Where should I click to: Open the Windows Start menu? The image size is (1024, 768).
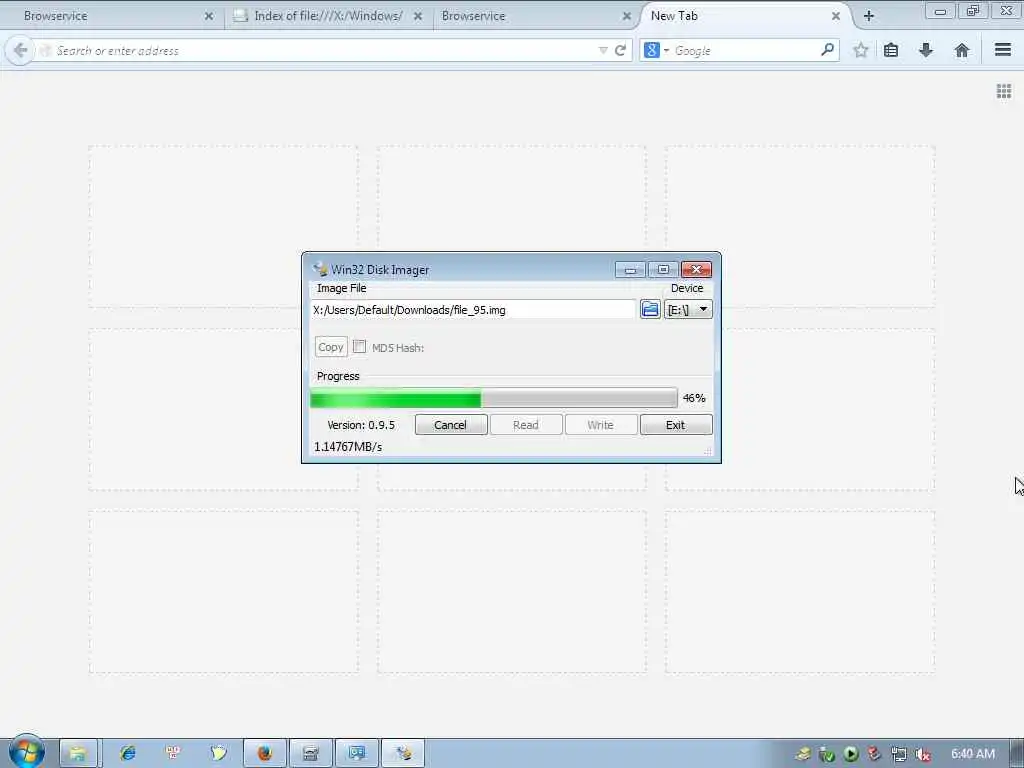point(26,752)
